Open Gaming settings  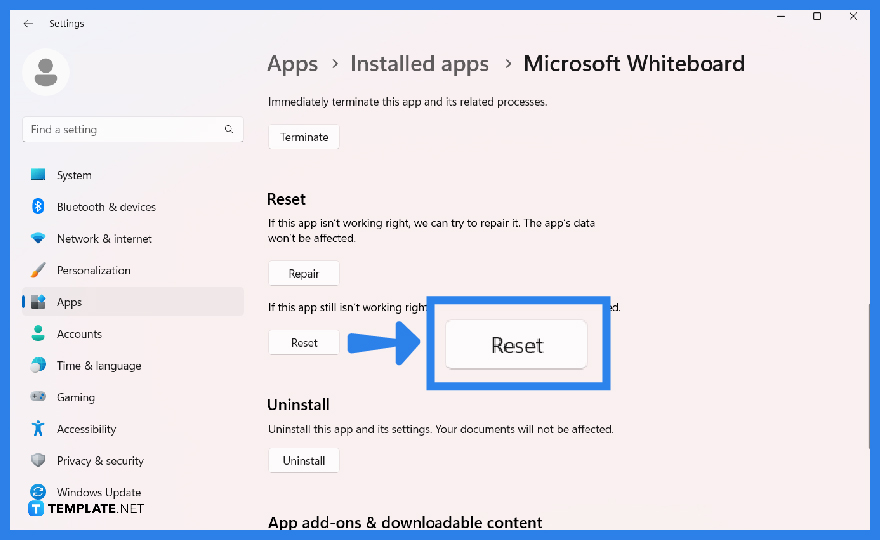point(133,397)
